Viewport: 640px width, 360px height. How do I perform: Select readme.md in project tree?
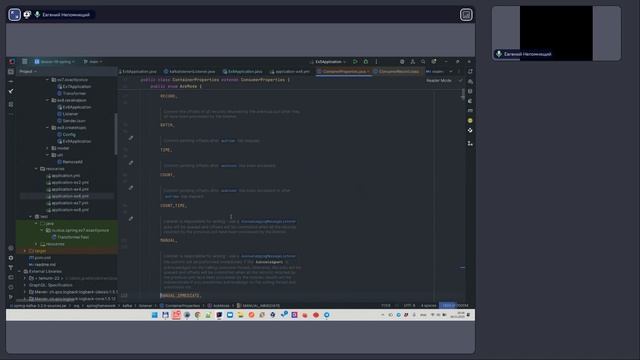(42, 264)
